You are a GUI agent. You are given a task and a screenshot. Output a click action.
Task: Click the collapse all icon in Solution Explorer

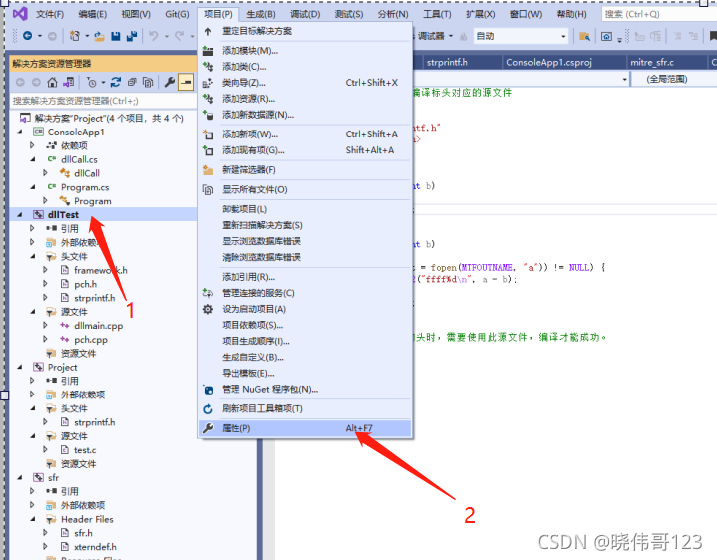[132, 82]
